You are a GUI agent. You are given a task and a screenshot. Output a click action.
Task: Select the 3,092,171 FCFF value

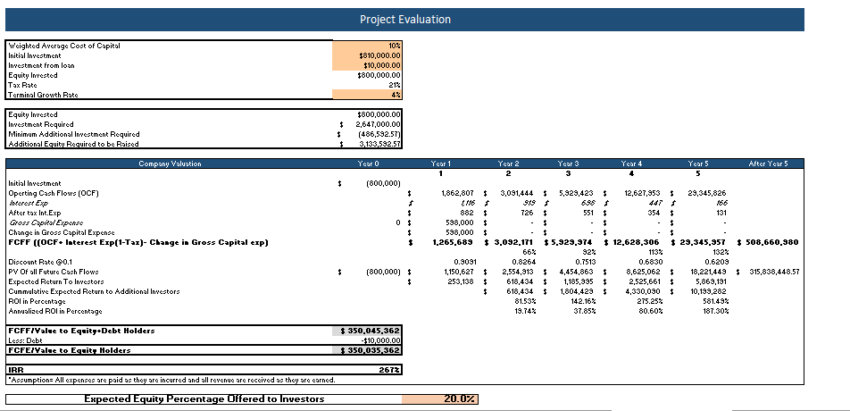[x=515, y=242]
